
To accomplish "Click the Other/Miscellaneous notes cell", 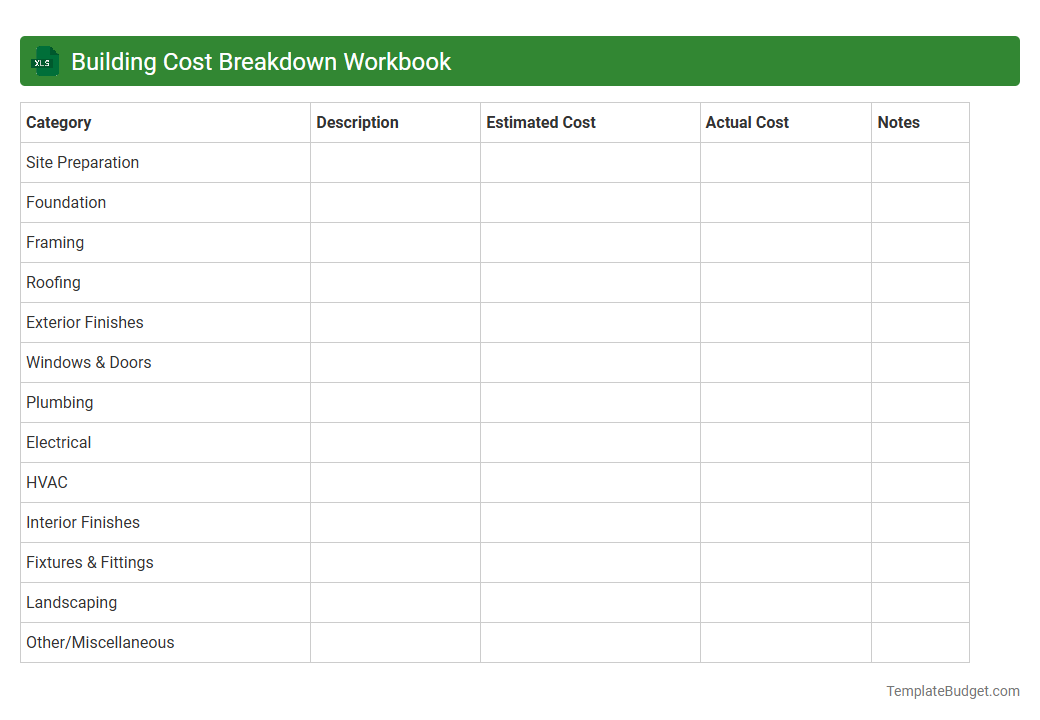I will (919, 642).
